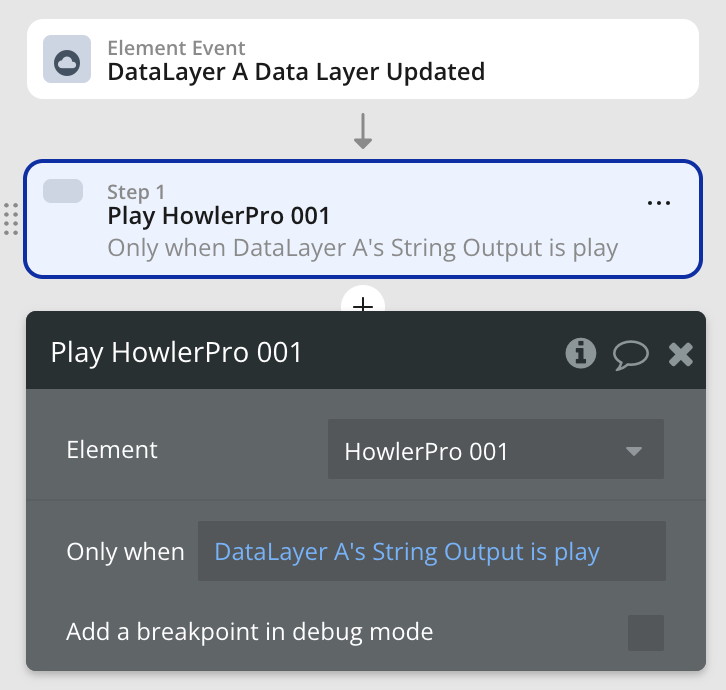Click the Step 1 placeholder icon box
The height and width of the screenshot is (690, 726).
pos(63,191)
